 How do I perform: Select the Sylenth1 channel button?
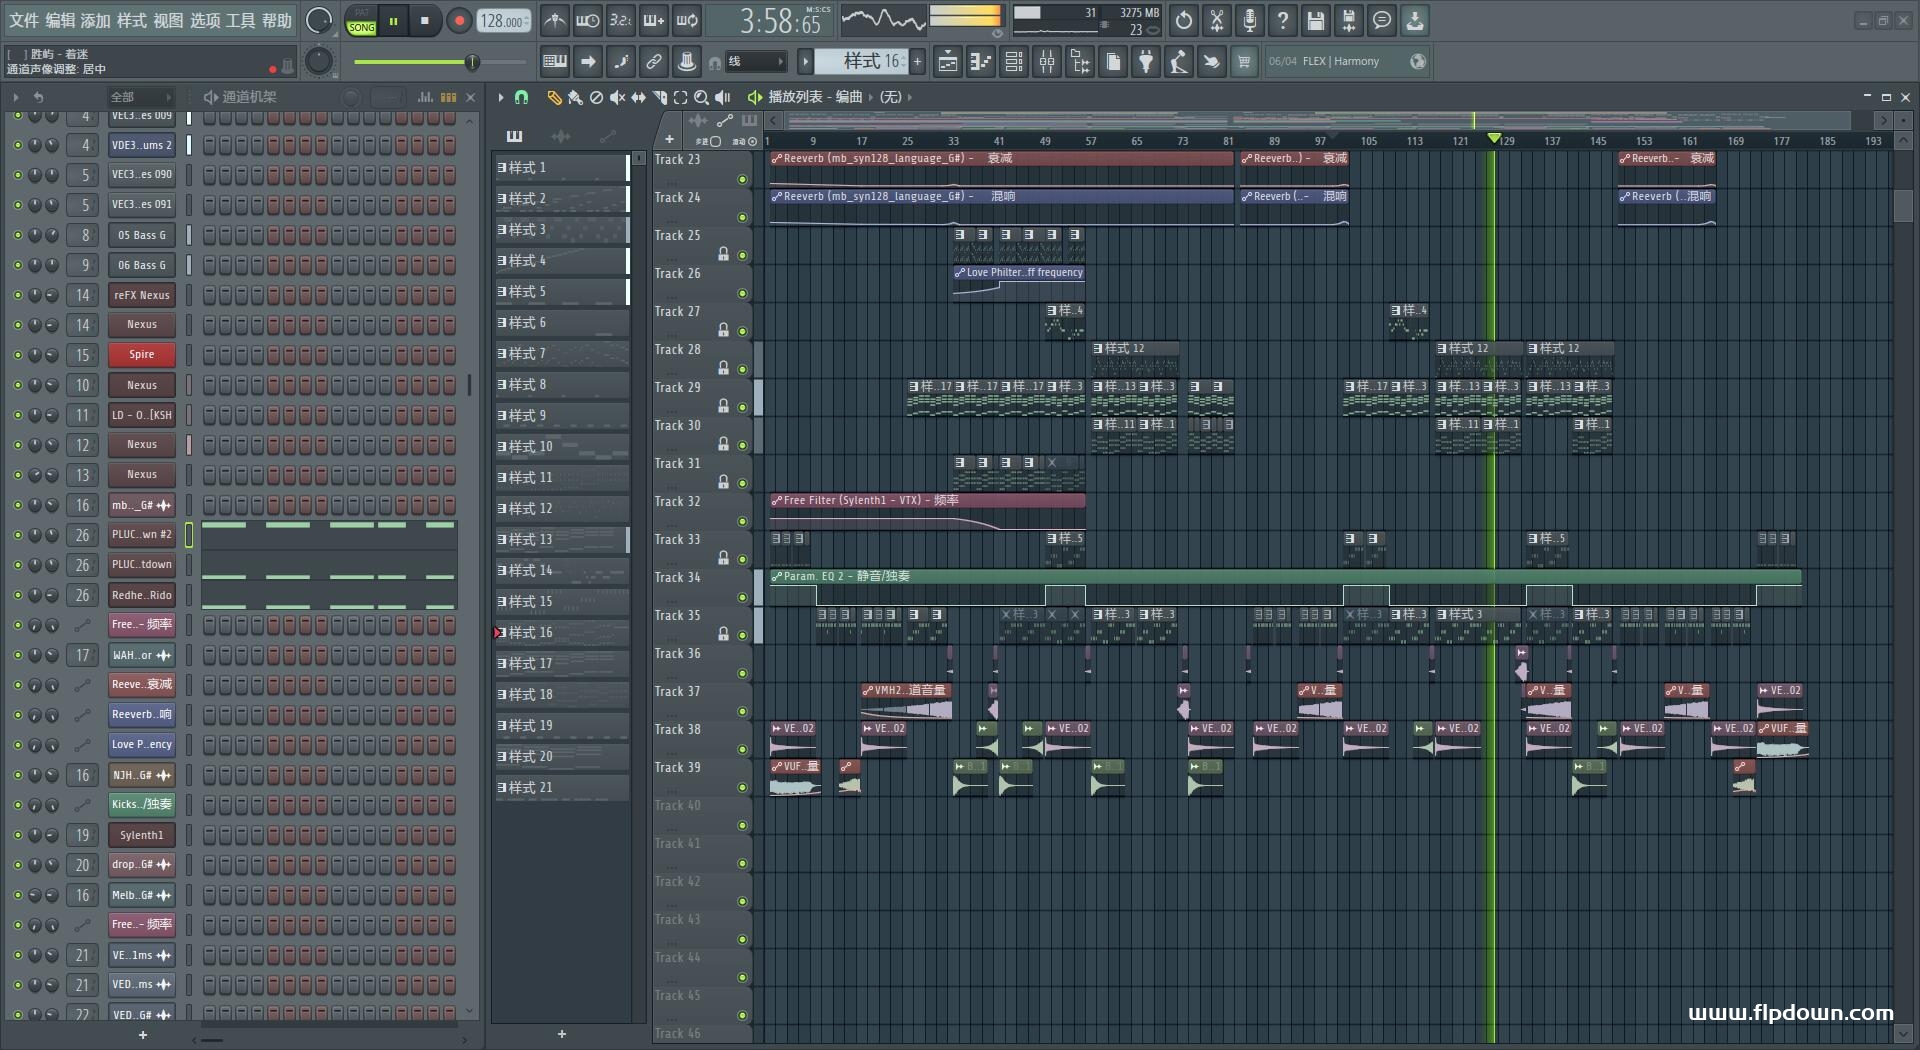(x=141, y=835)
